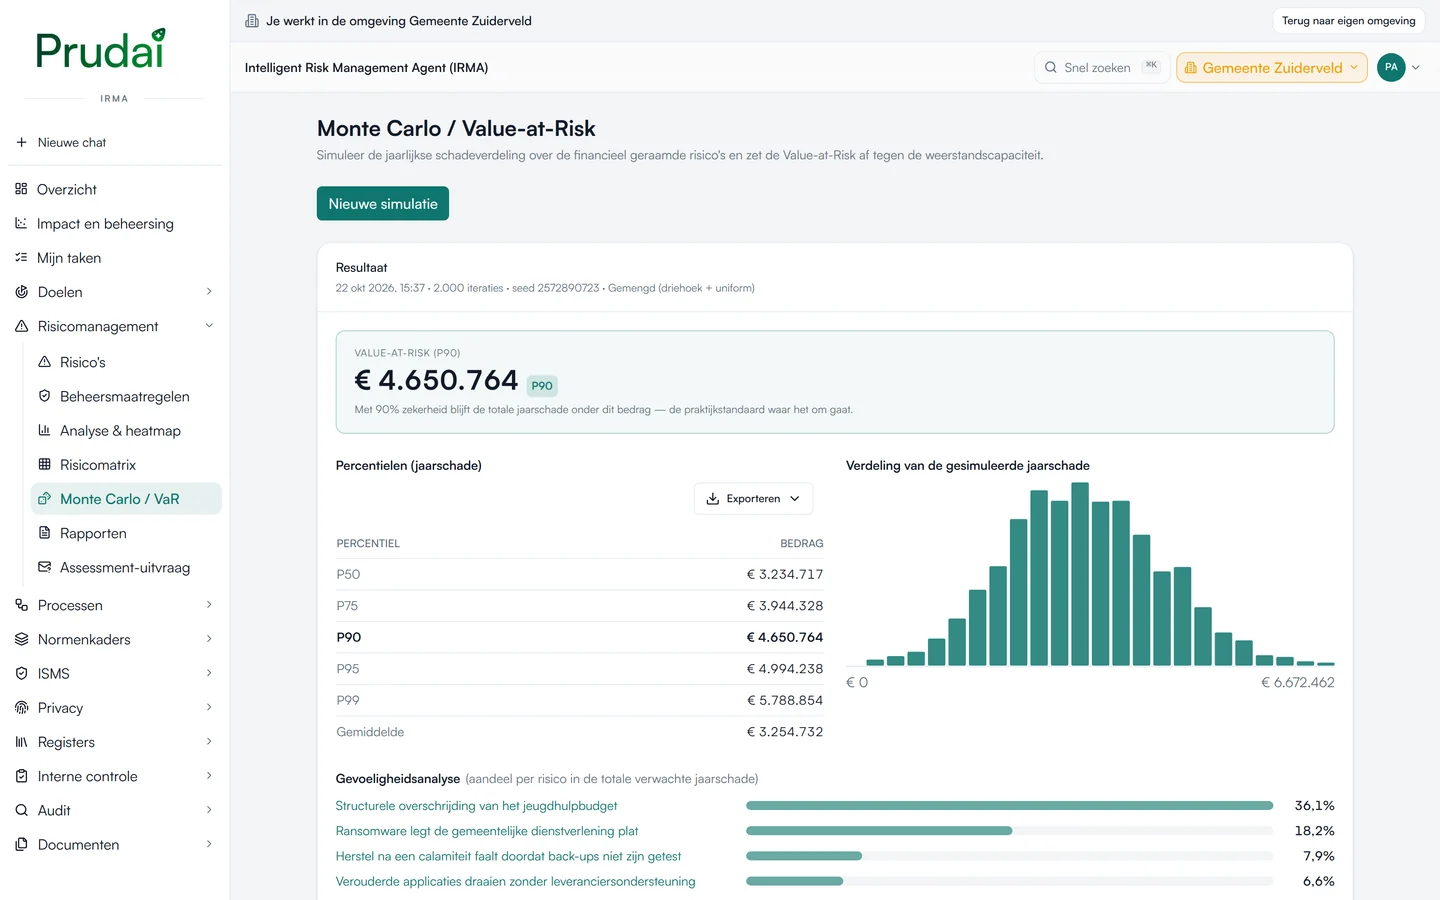Click the Audit magnifier icon

click(x=21, y=810)
